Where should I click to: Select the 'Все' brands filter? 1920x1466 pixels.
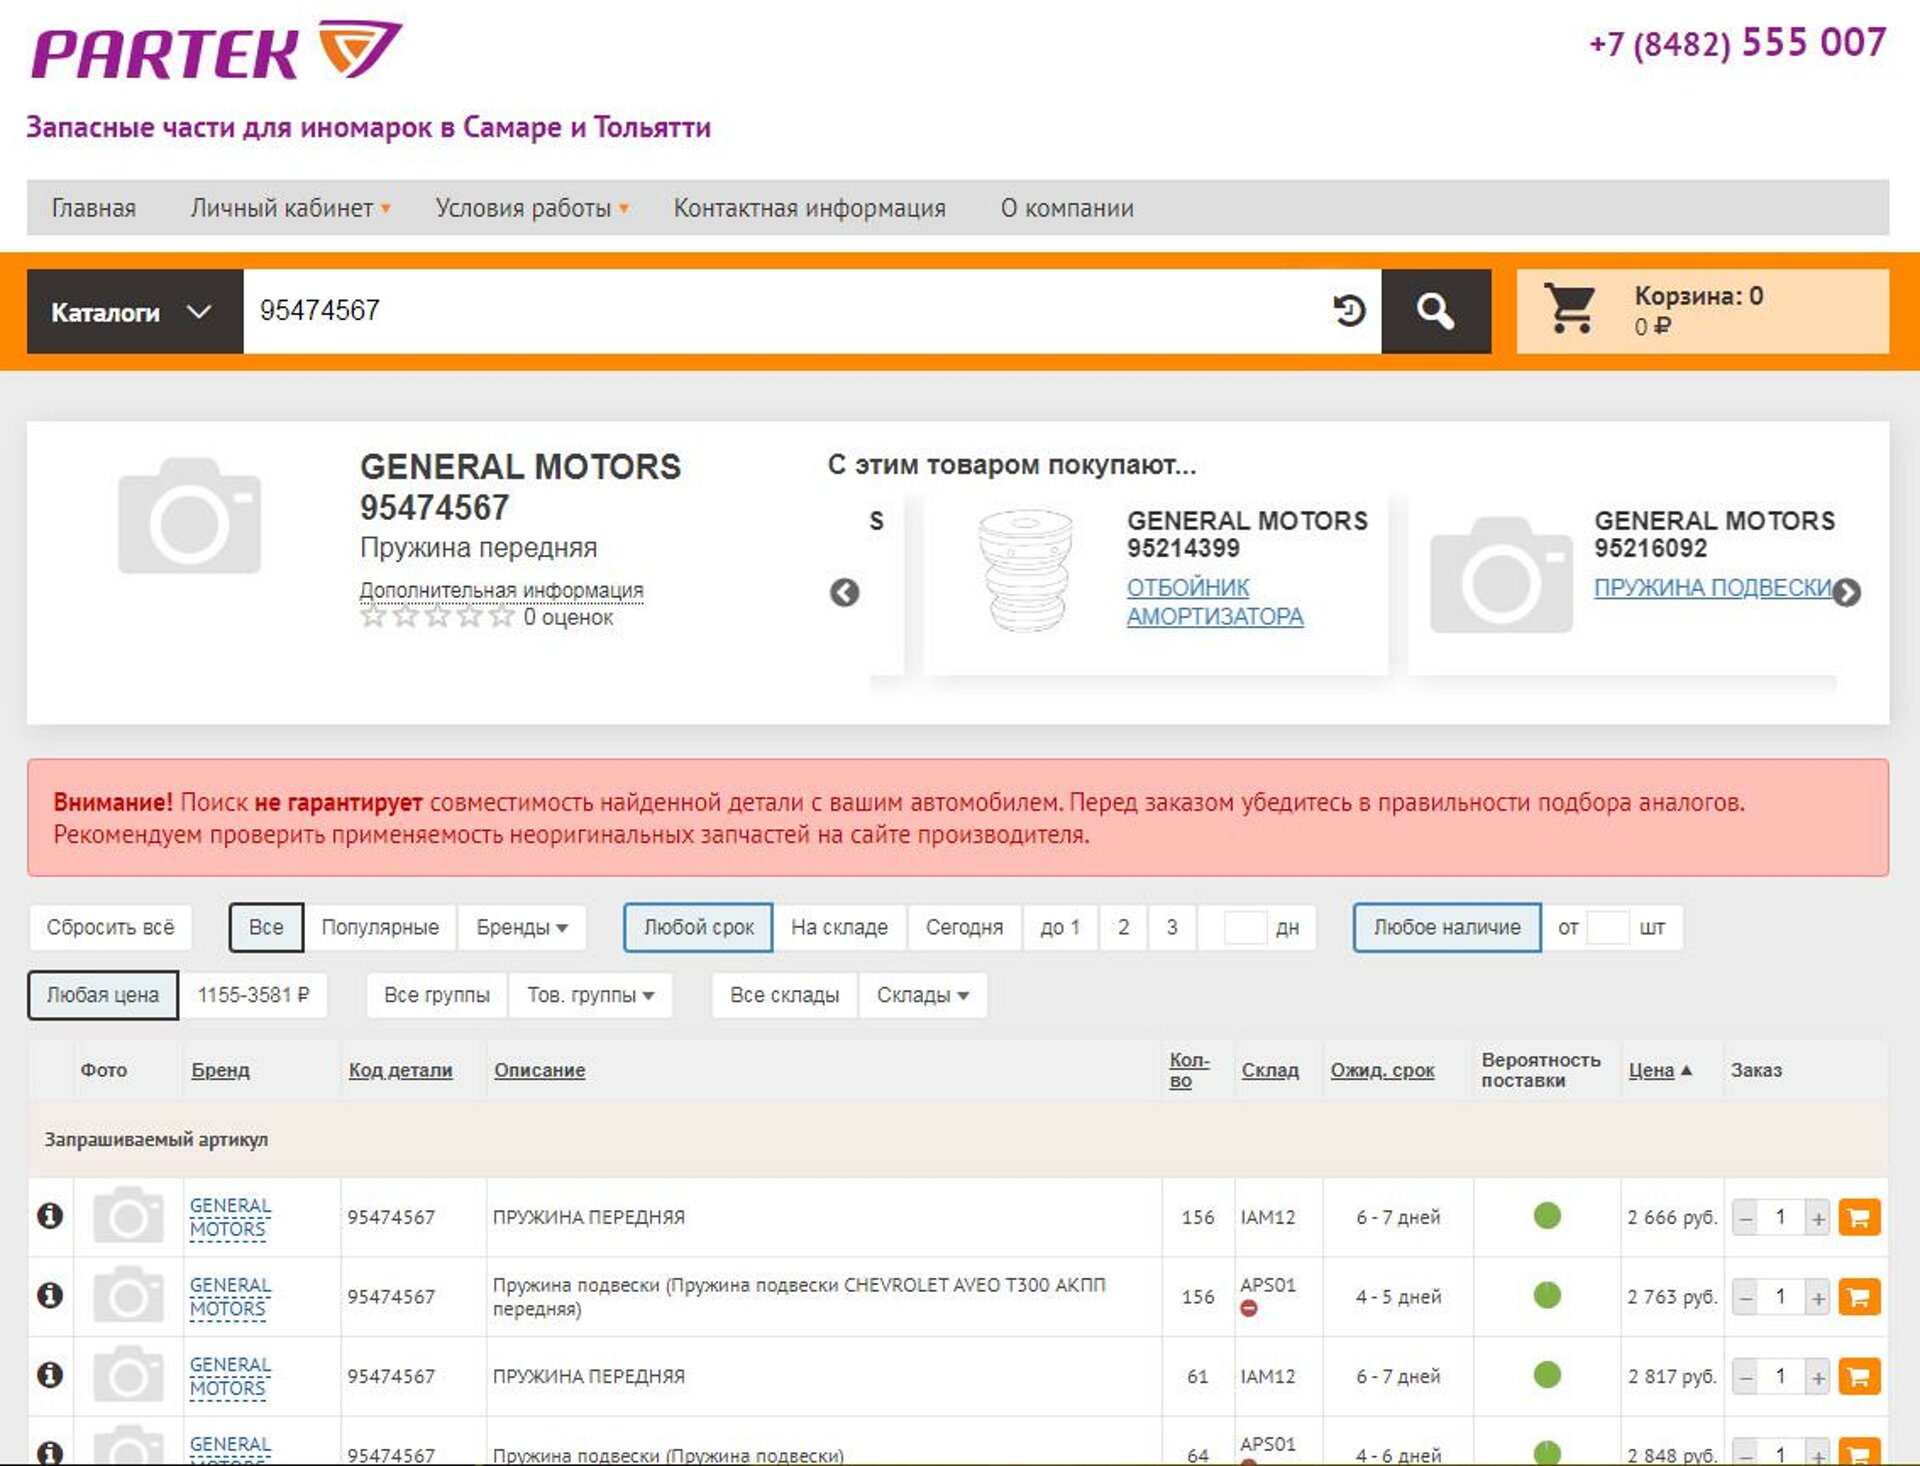tap(266, 927)
